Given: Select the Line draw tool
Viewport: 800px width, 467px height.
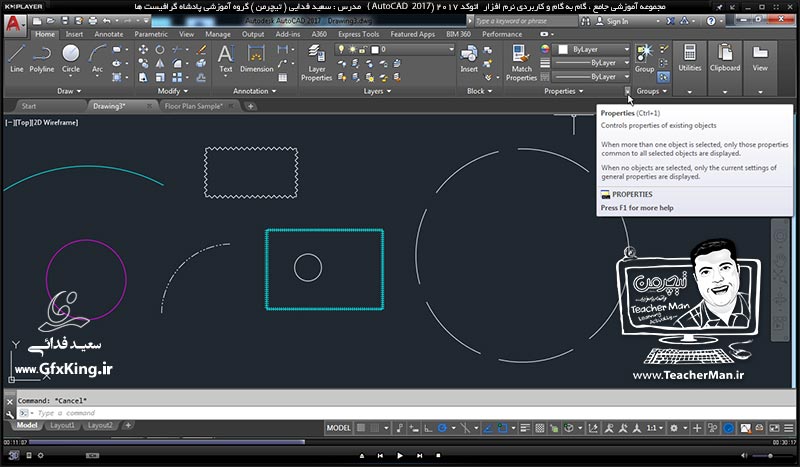Looking at the screenshot, I should click(16, 58).
